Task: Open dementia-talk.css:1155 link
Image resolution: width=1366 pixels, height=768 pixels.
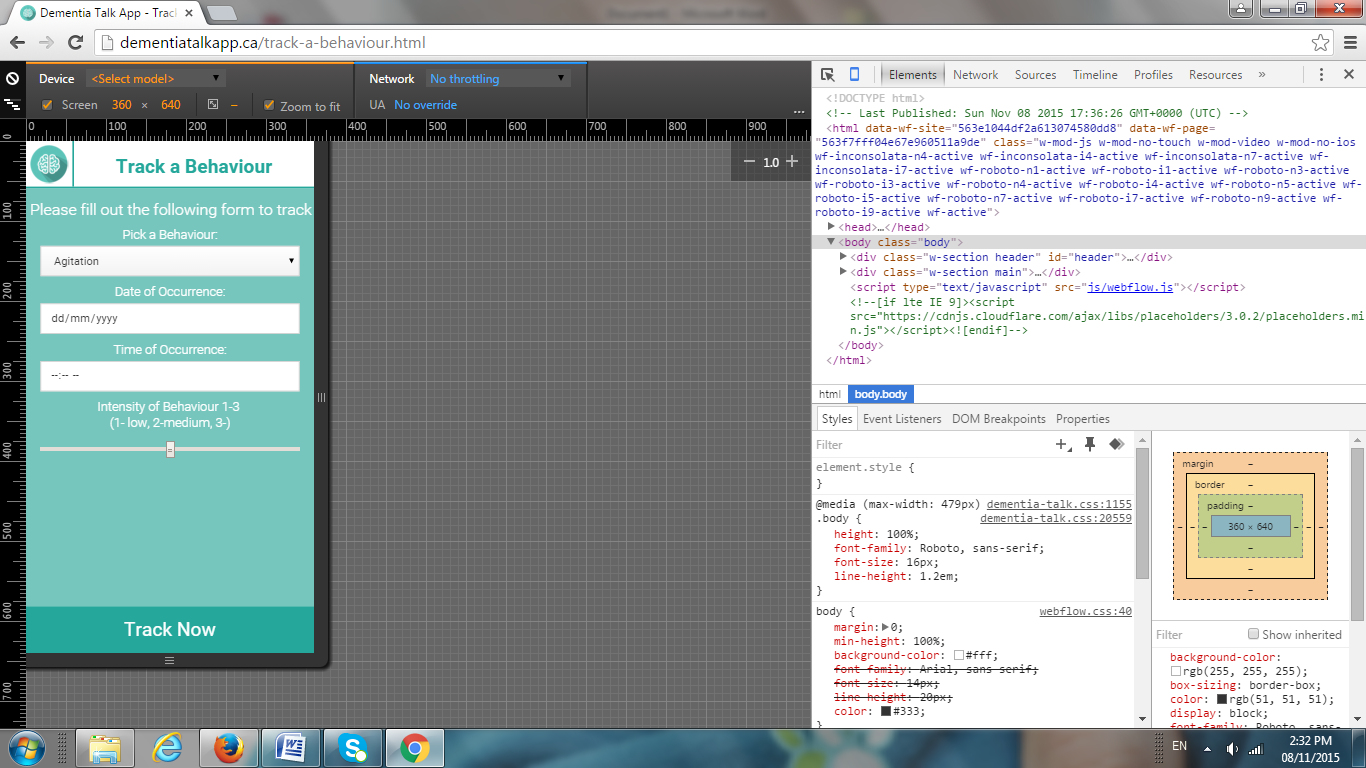Action: 1059,505
